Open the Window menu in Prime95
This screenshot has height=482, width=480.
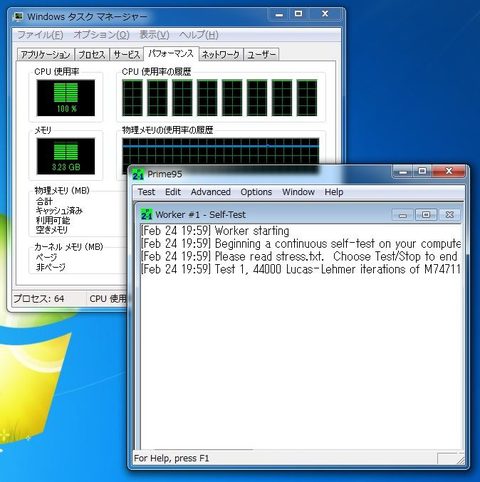[298, 192]
